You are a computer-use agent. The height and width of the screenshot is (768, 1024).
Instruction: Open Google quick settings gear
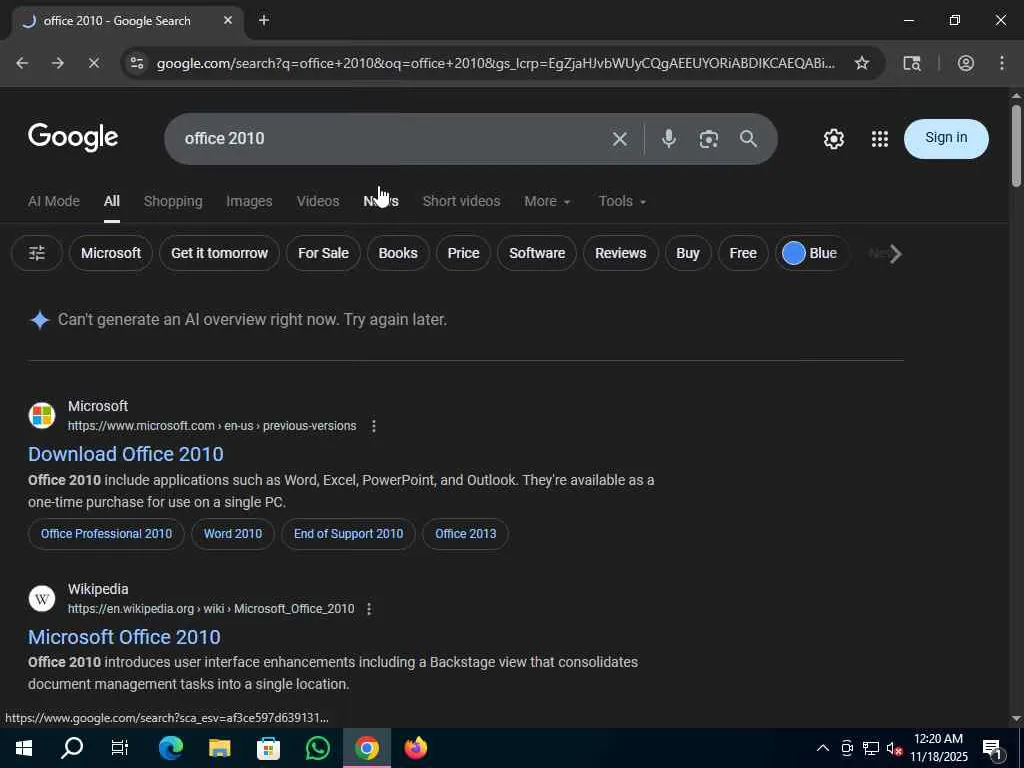pos(833,138)
